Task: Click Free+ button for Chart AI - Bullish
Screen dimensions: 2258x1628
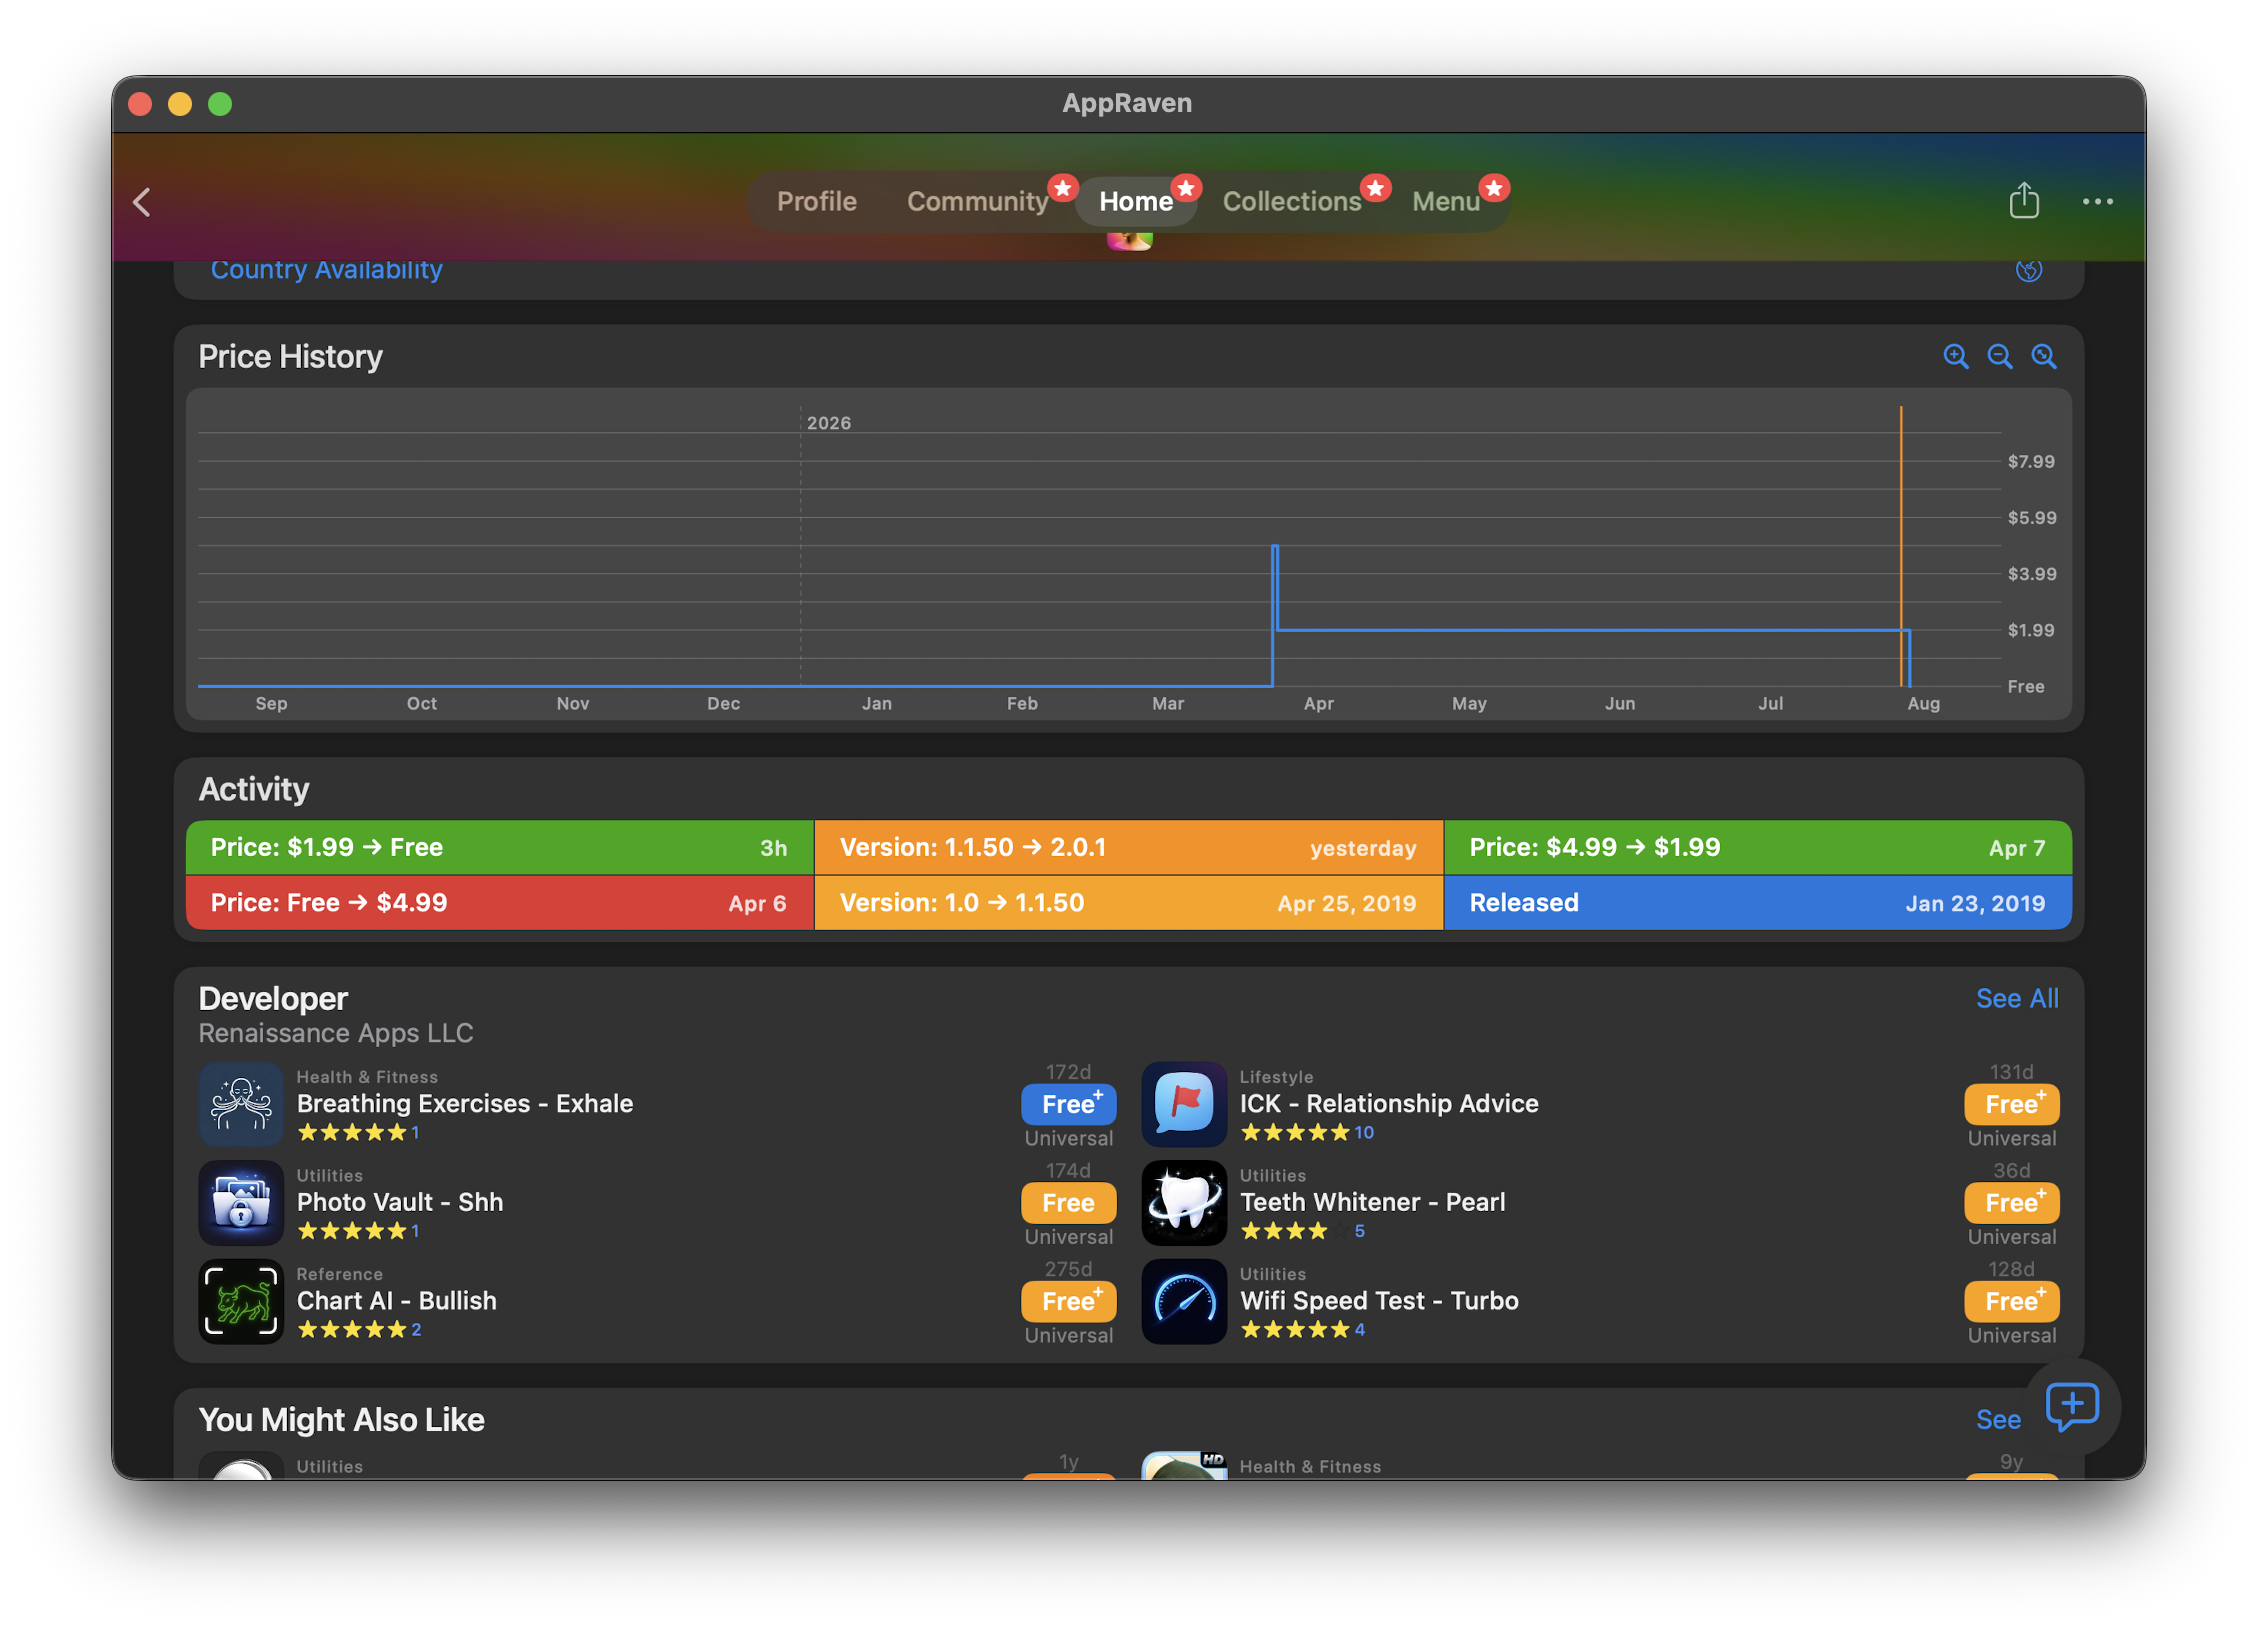Action: [1068, 1302]
